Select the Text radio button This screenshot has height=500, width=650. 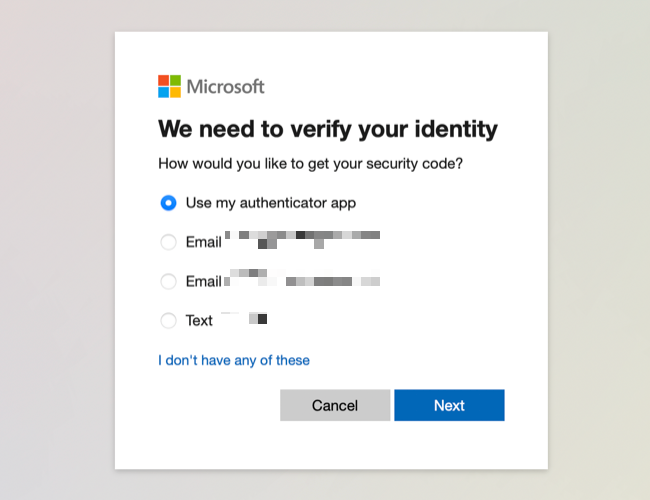[168, 321]
